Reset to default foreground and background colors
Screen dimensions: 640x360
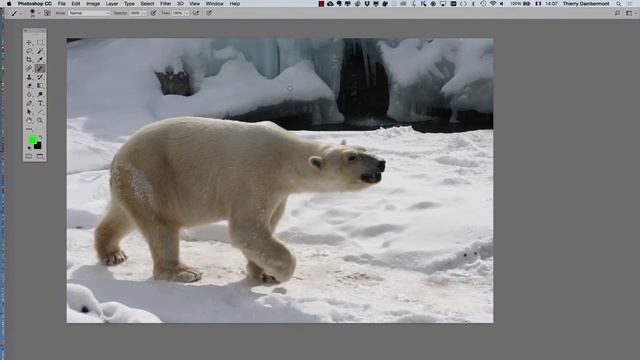[29, 148]
